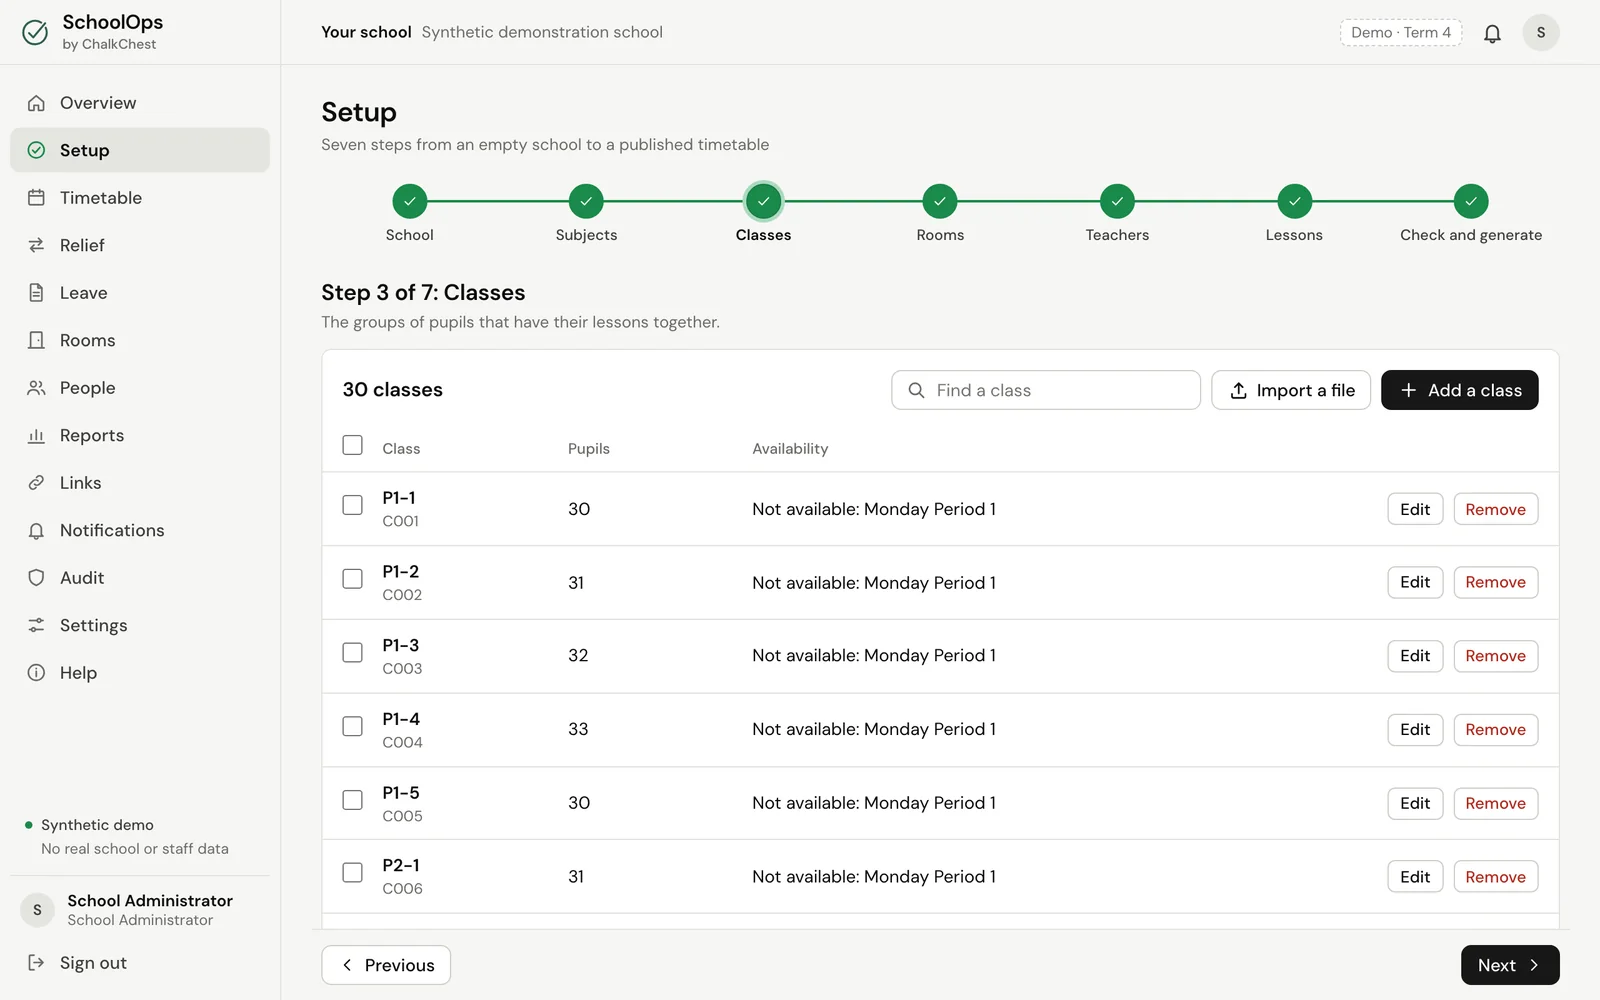The width and height of the screenshot is (1600, 1000).
Task: Edit the P1-1 class
Action: click(1415, 509)
